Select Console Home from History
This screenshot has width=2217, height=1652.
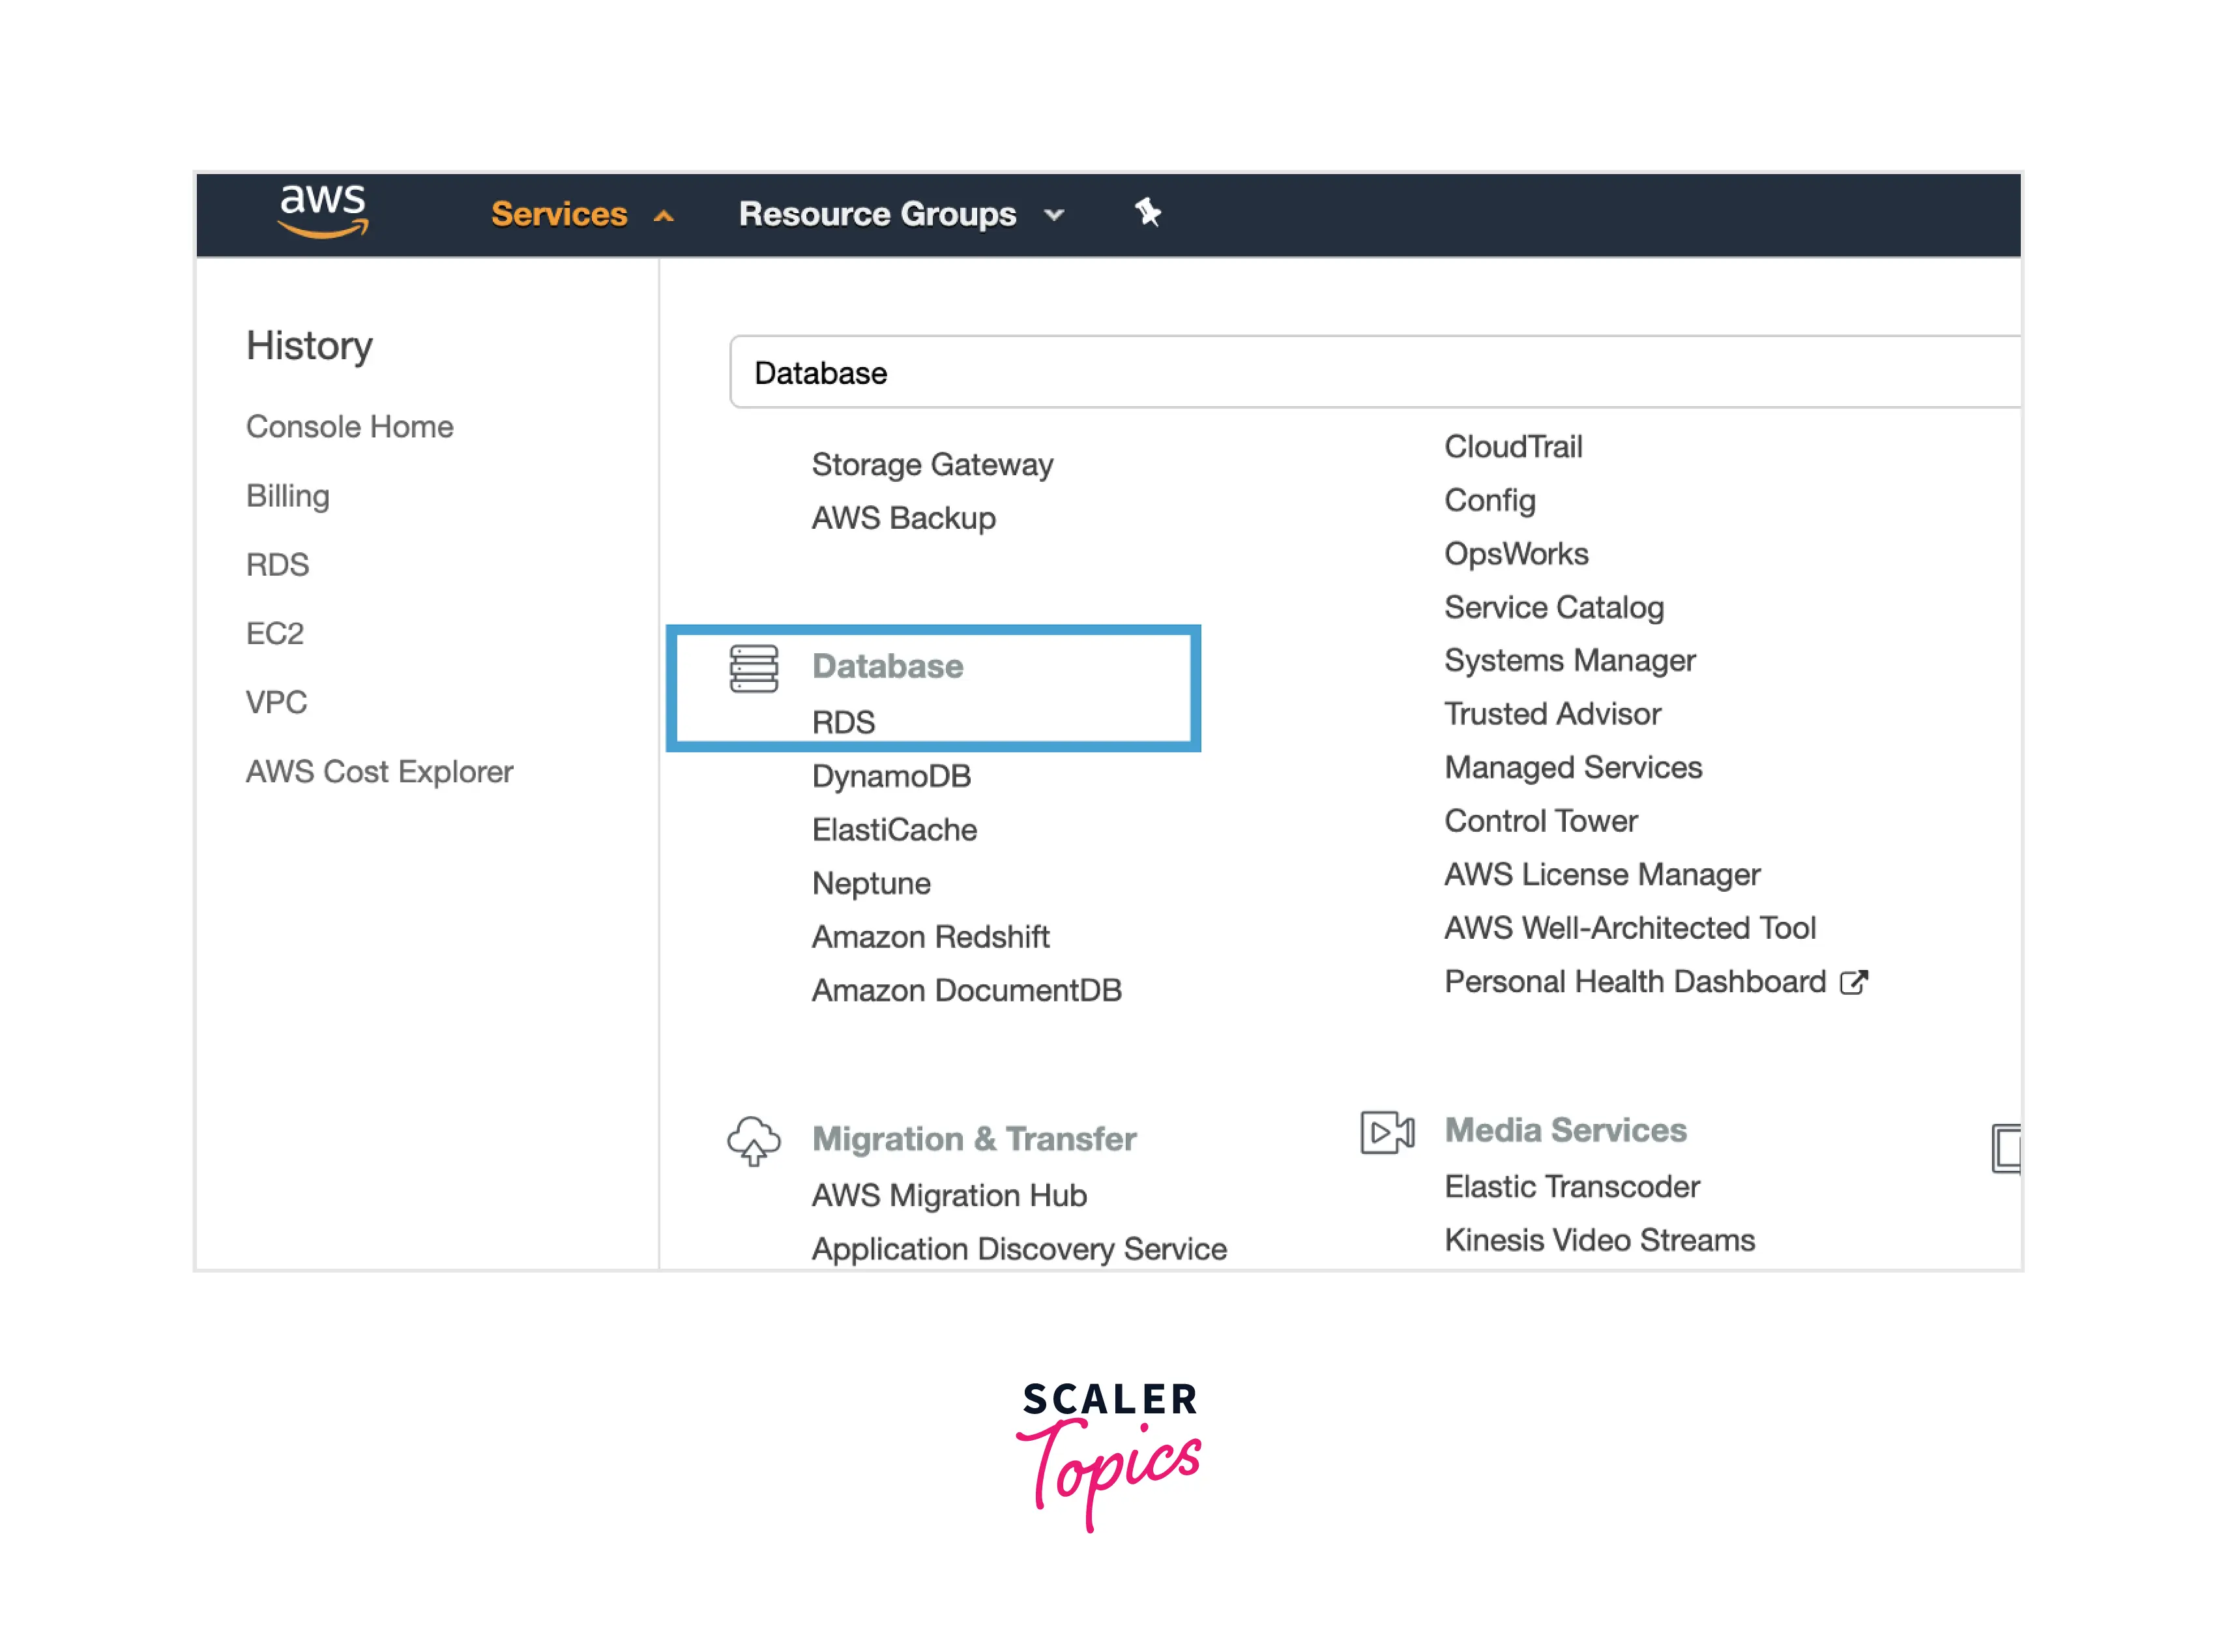click(x=349, y=427)
